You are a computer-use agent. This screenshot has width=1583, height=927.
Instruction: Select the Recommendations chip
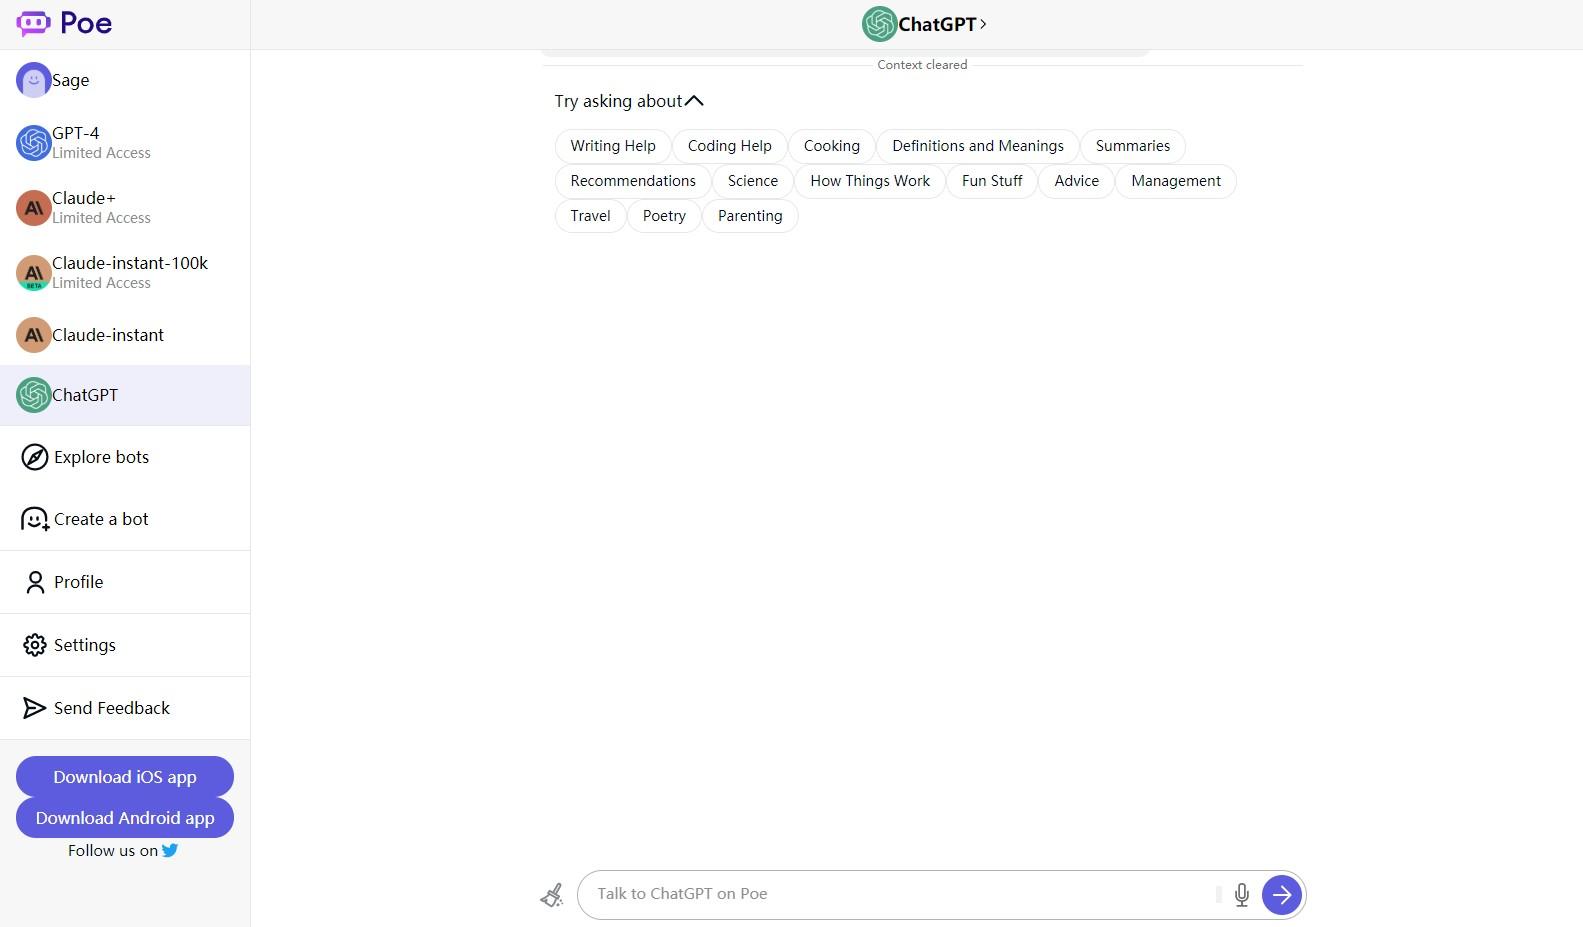pyautogui.click(x=633, y=181)
